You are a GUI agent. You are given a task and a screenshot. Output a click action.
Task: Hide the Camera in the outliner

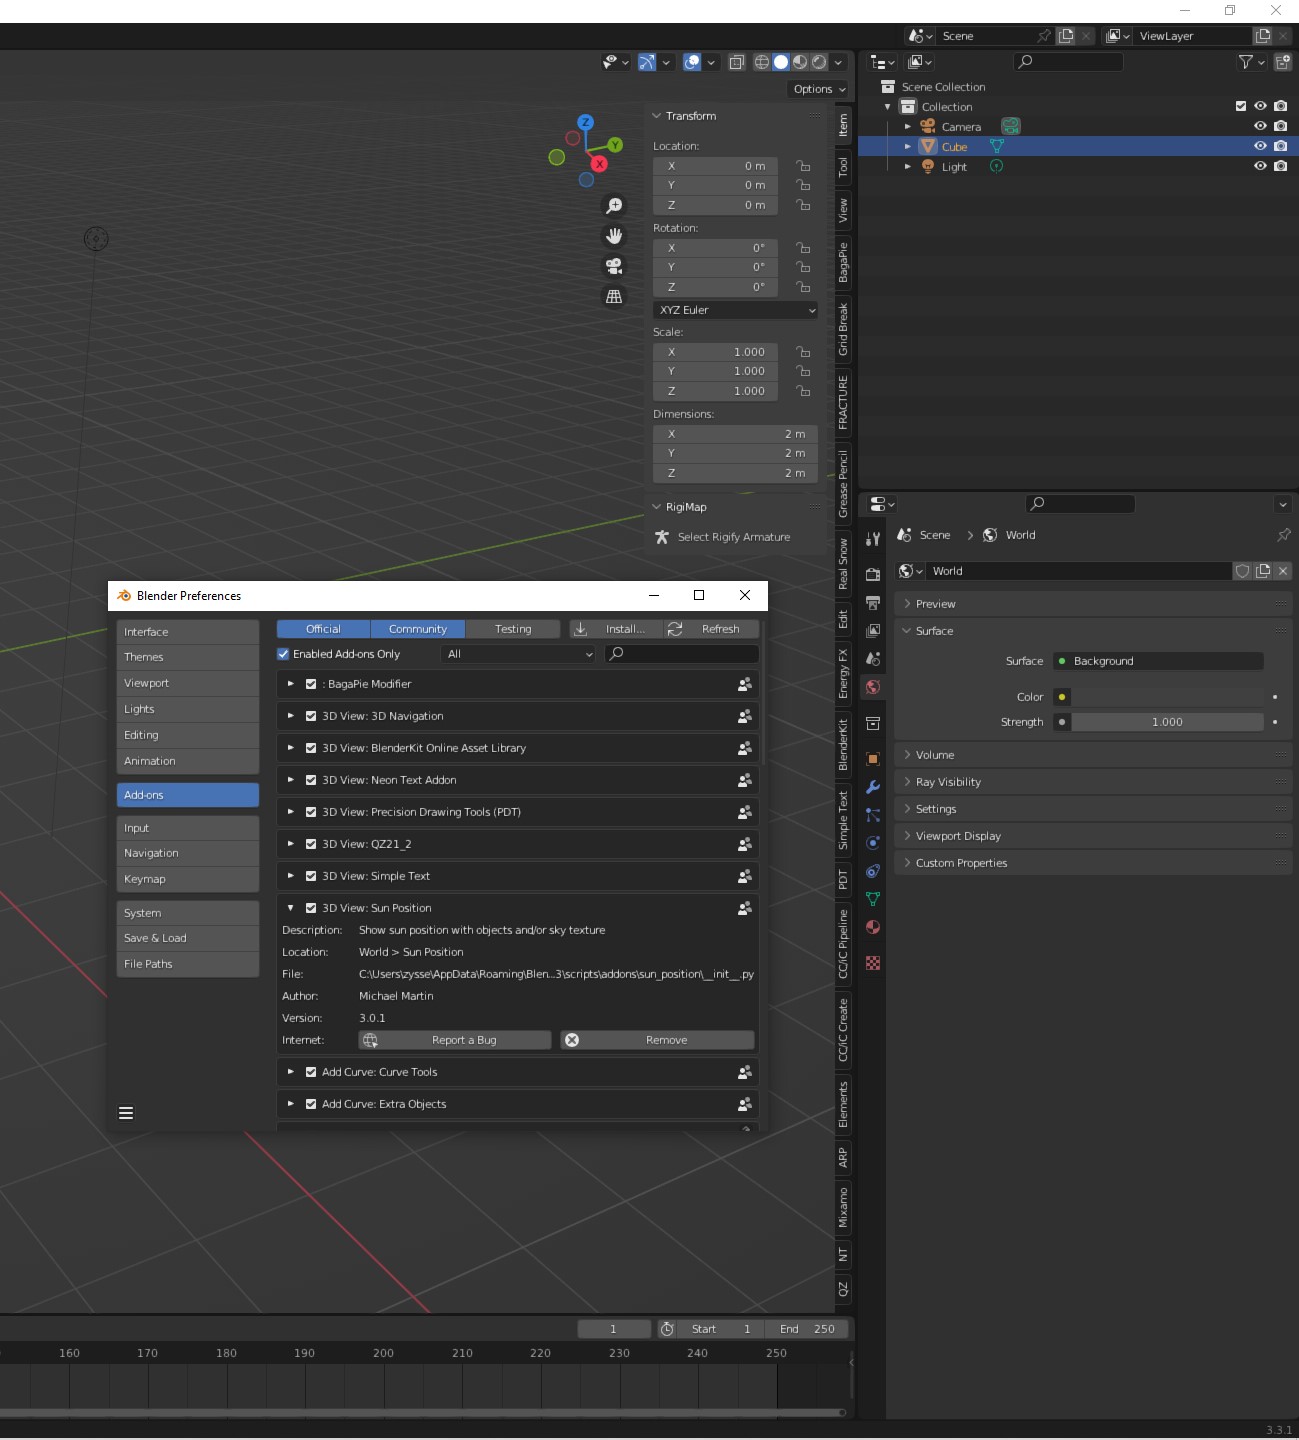pos(1260,126)
